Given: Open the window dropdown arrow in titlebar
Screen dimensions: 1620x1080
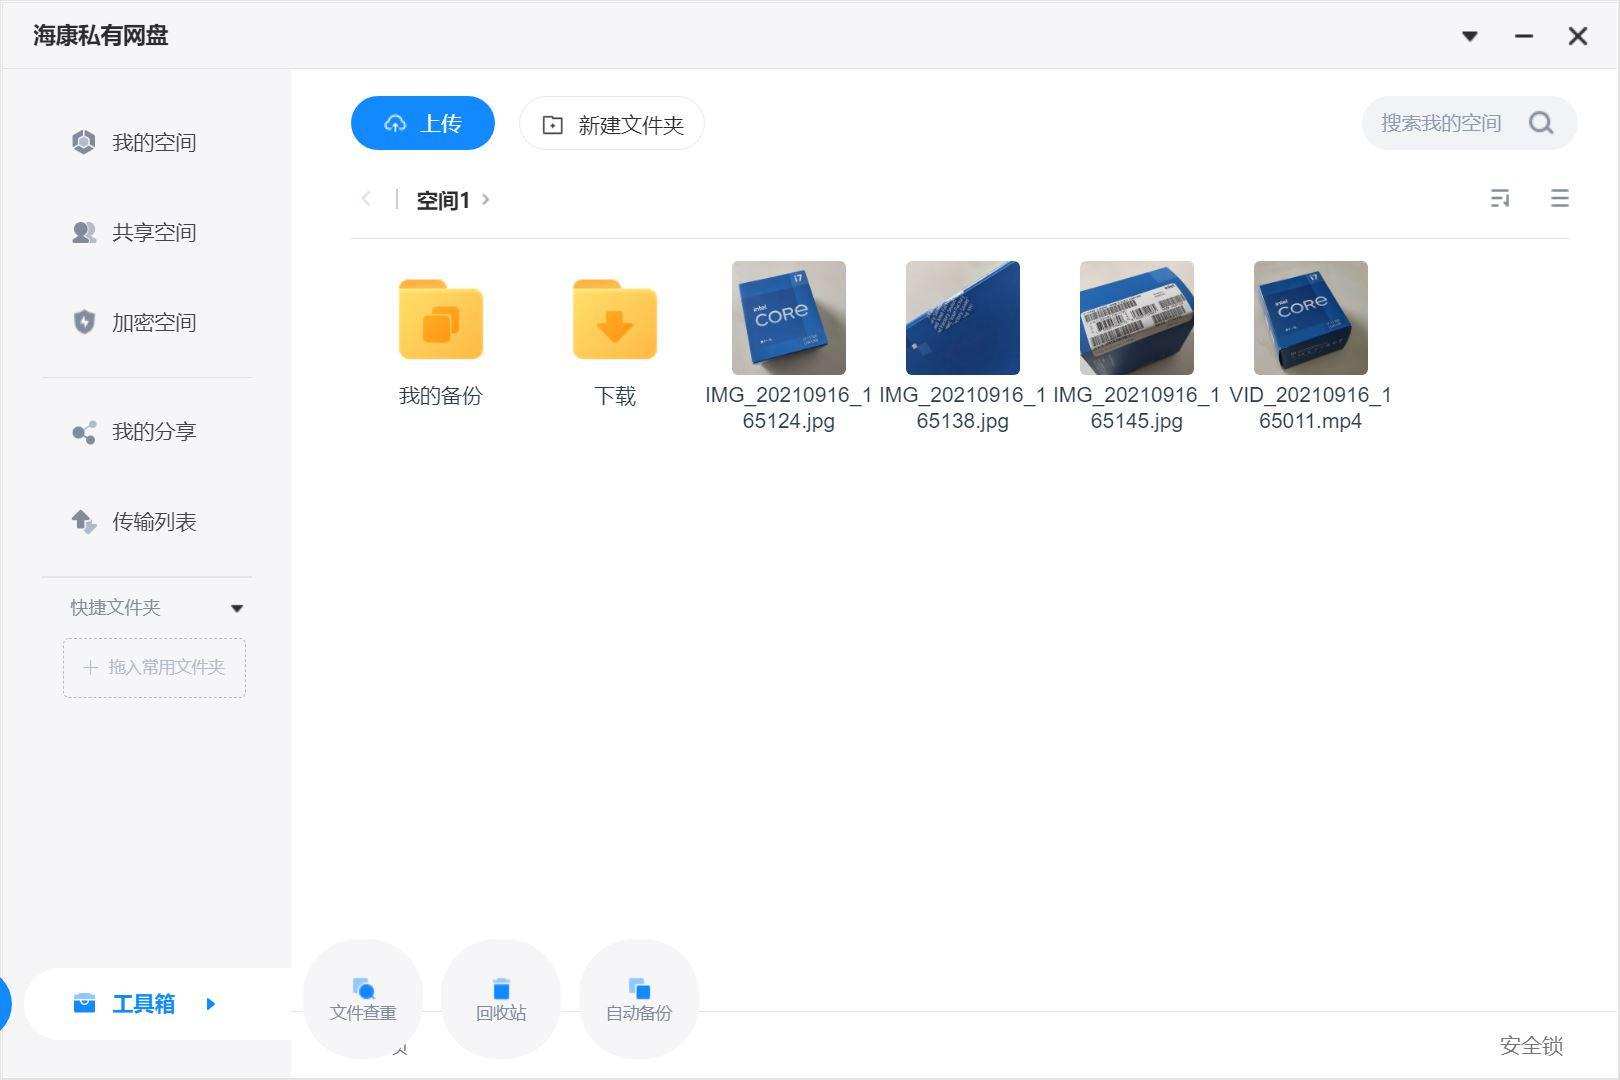Looking at the screenshot, I should coord(1470,36).
